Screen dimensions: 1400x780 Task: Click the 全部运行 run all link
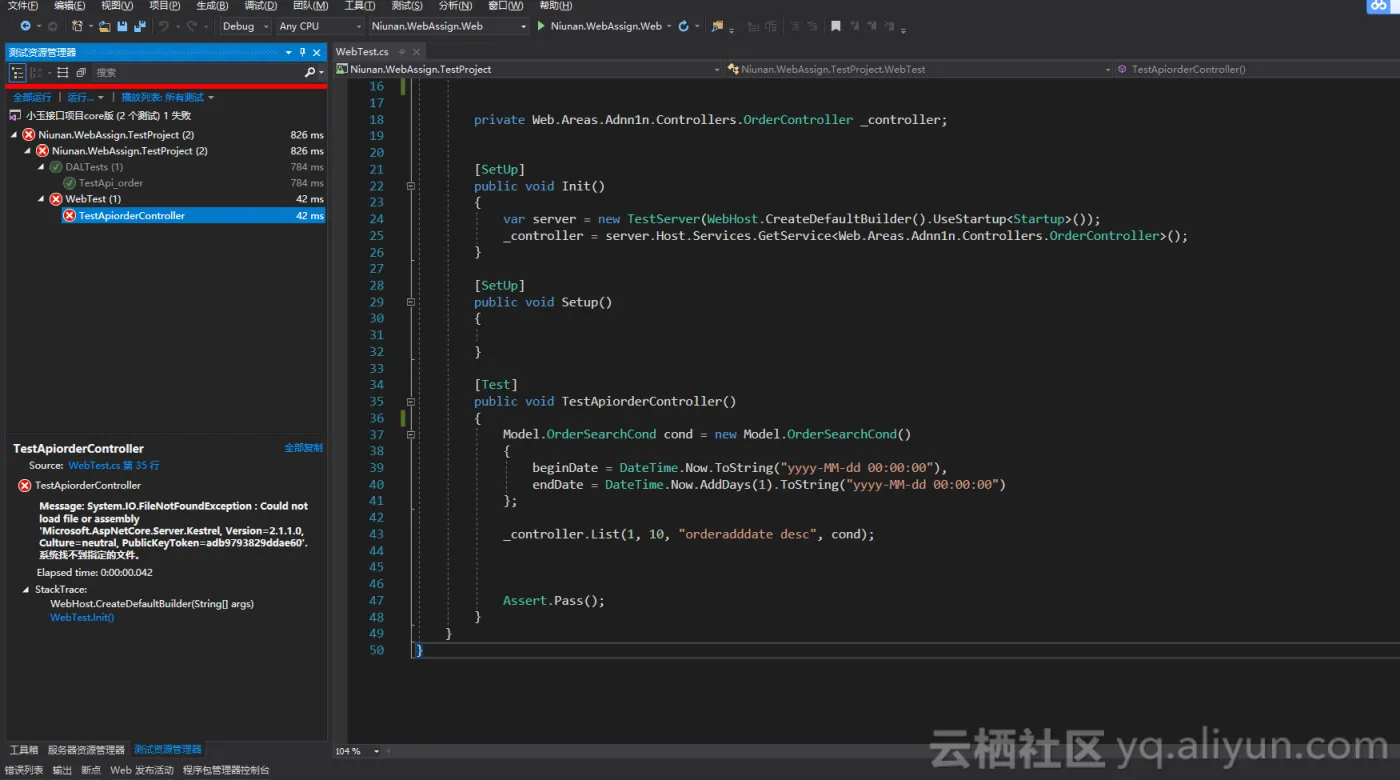[33, 97]
